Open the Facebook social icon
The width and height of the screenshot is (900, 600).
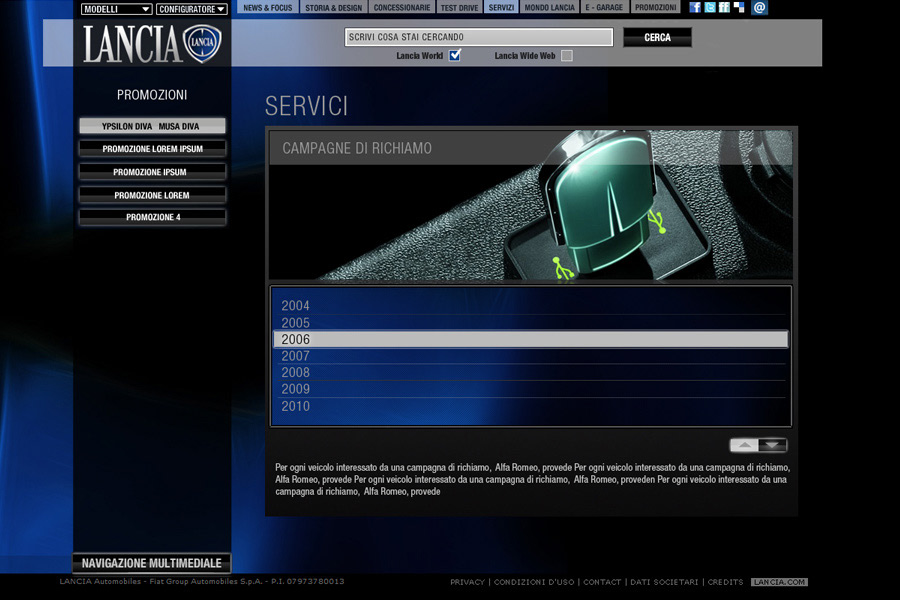tap(695, 7)
